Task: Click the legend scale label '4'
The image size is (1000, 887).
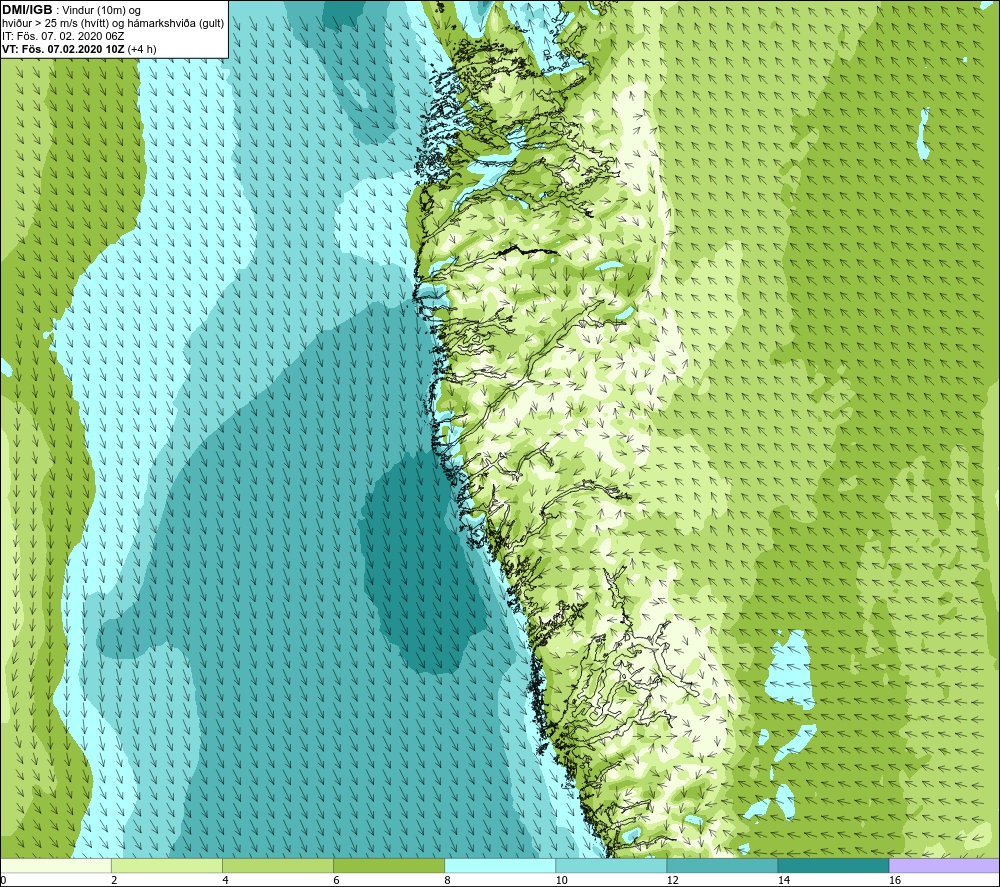Action: pyautogui.click(x=225, y=880)
